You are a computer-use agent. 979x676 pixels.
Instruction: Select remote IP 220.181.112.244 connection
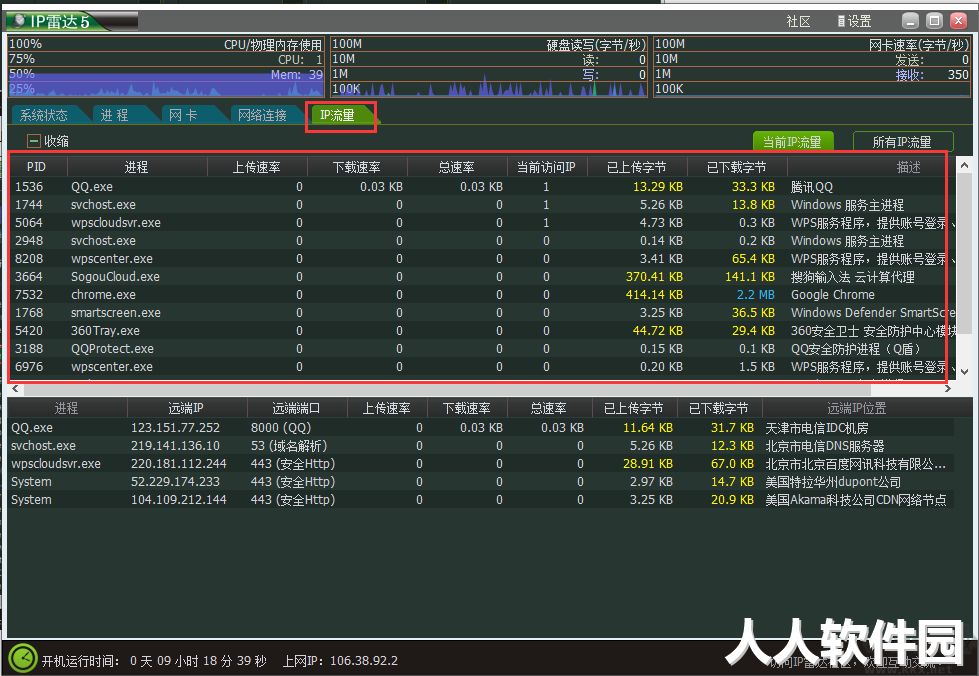coord(481,464)
